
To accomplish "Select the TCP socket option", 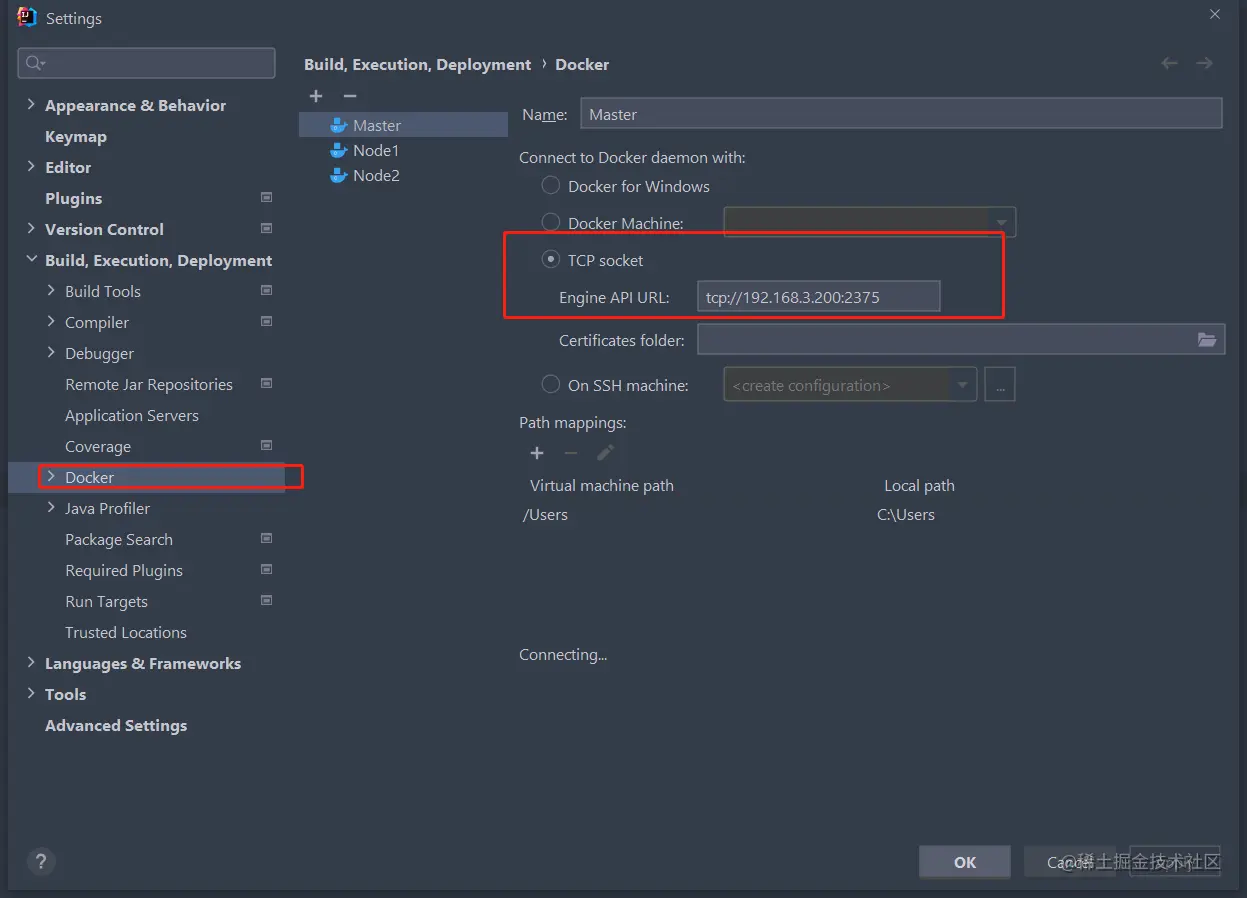I will tap(550, 259).
